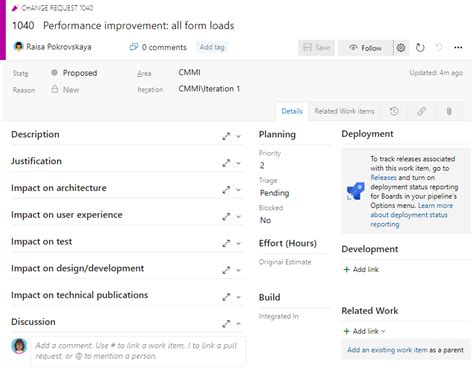474x375 pixels.
Task: Maximize the Impact on user experience section
Action: coord(226,217)
